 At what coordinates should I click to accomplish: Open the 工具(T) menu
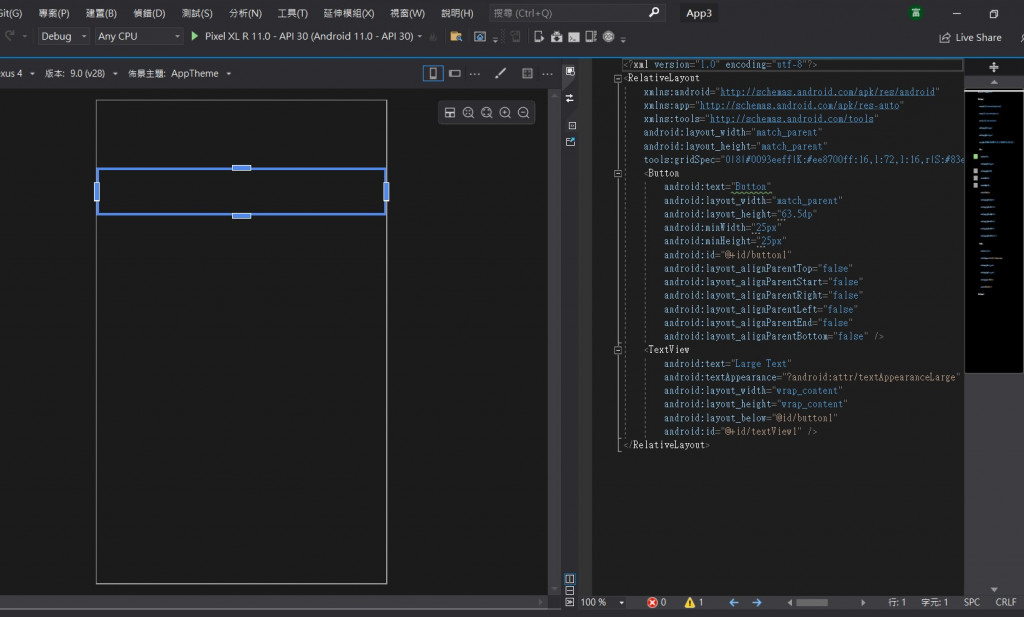click(x=292, y=13)
